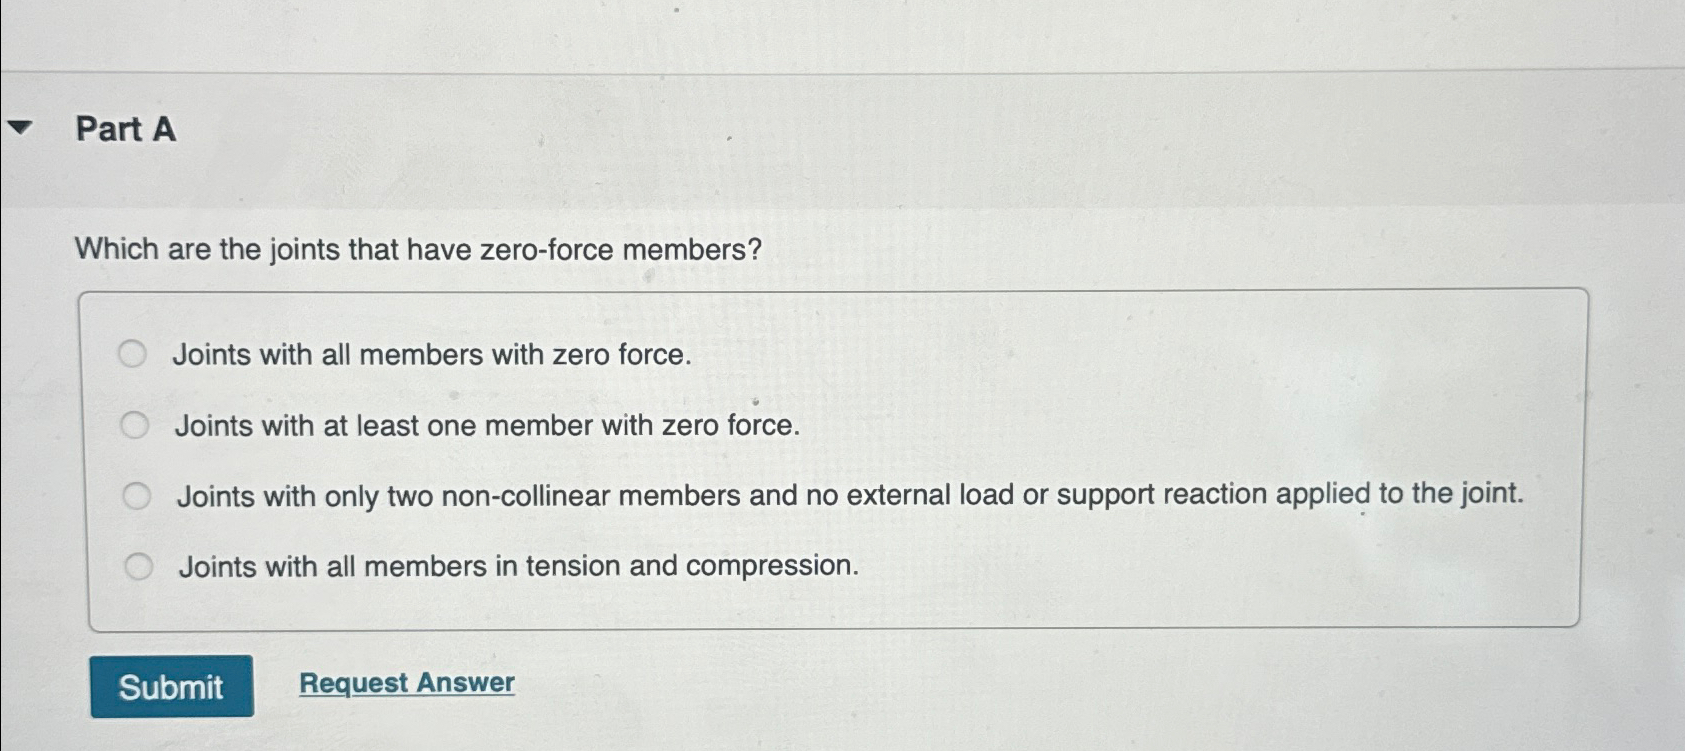Select "Joints with all members in tension and compression"
The image size is (1685, 751).
pyautogui.click(x=140, y=565)
